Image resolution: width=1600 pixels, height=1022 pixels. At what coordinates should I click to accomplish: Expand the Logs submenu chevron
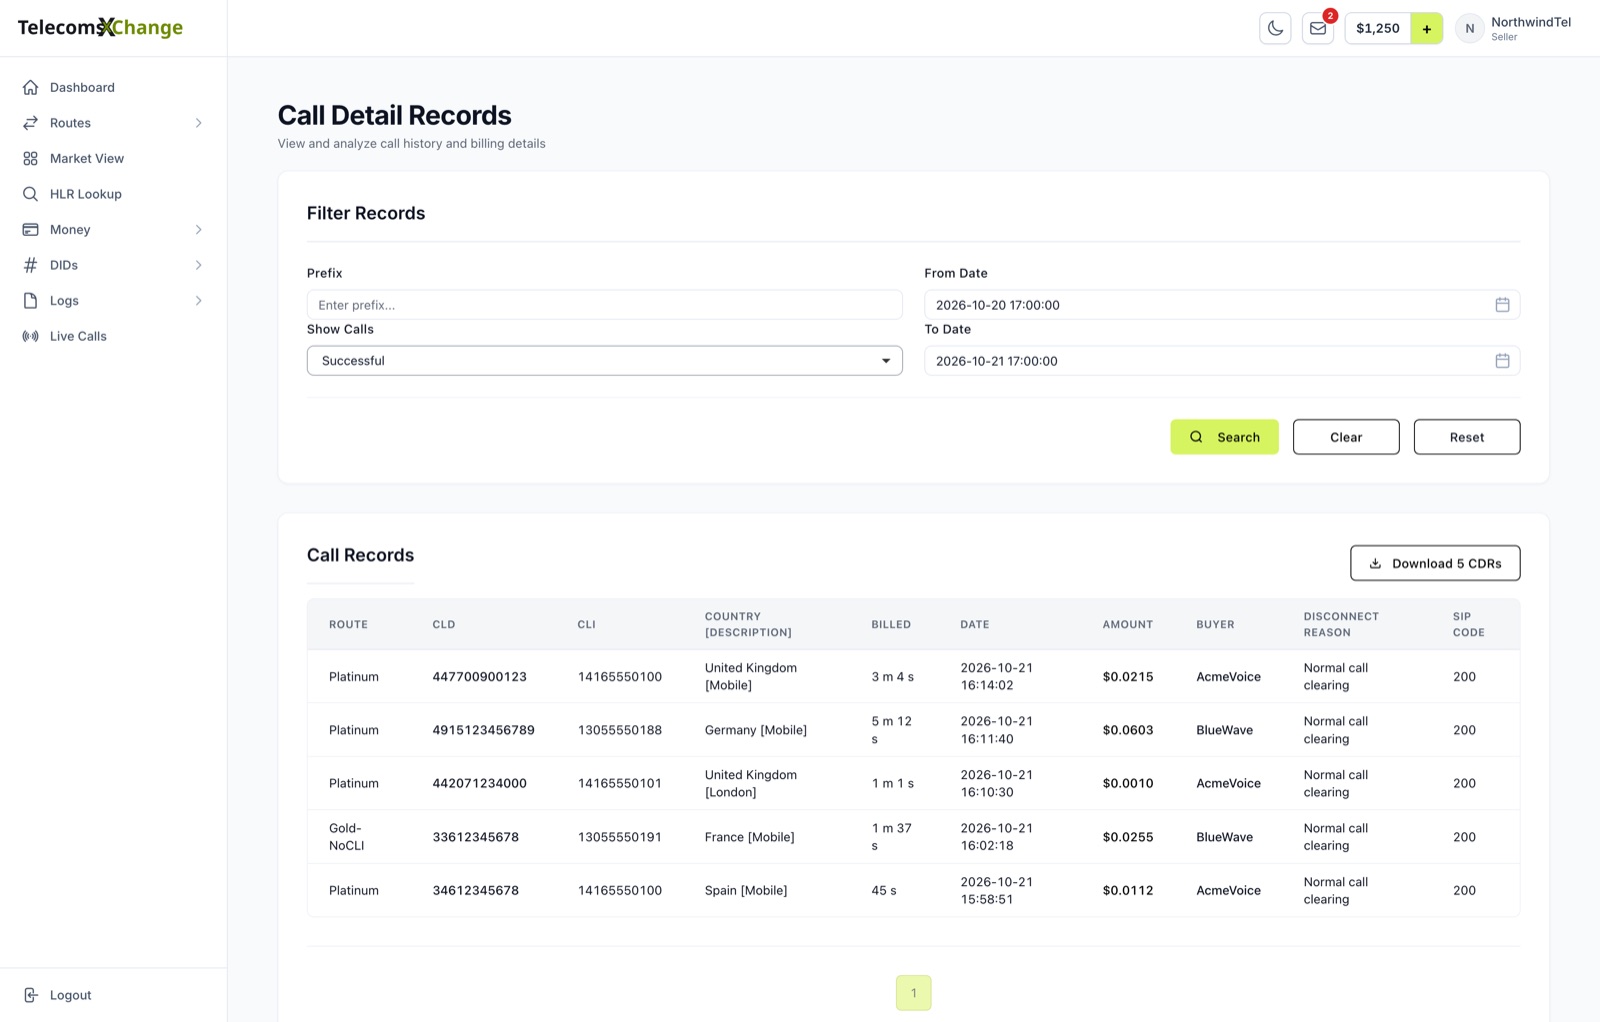pos(198,300)
